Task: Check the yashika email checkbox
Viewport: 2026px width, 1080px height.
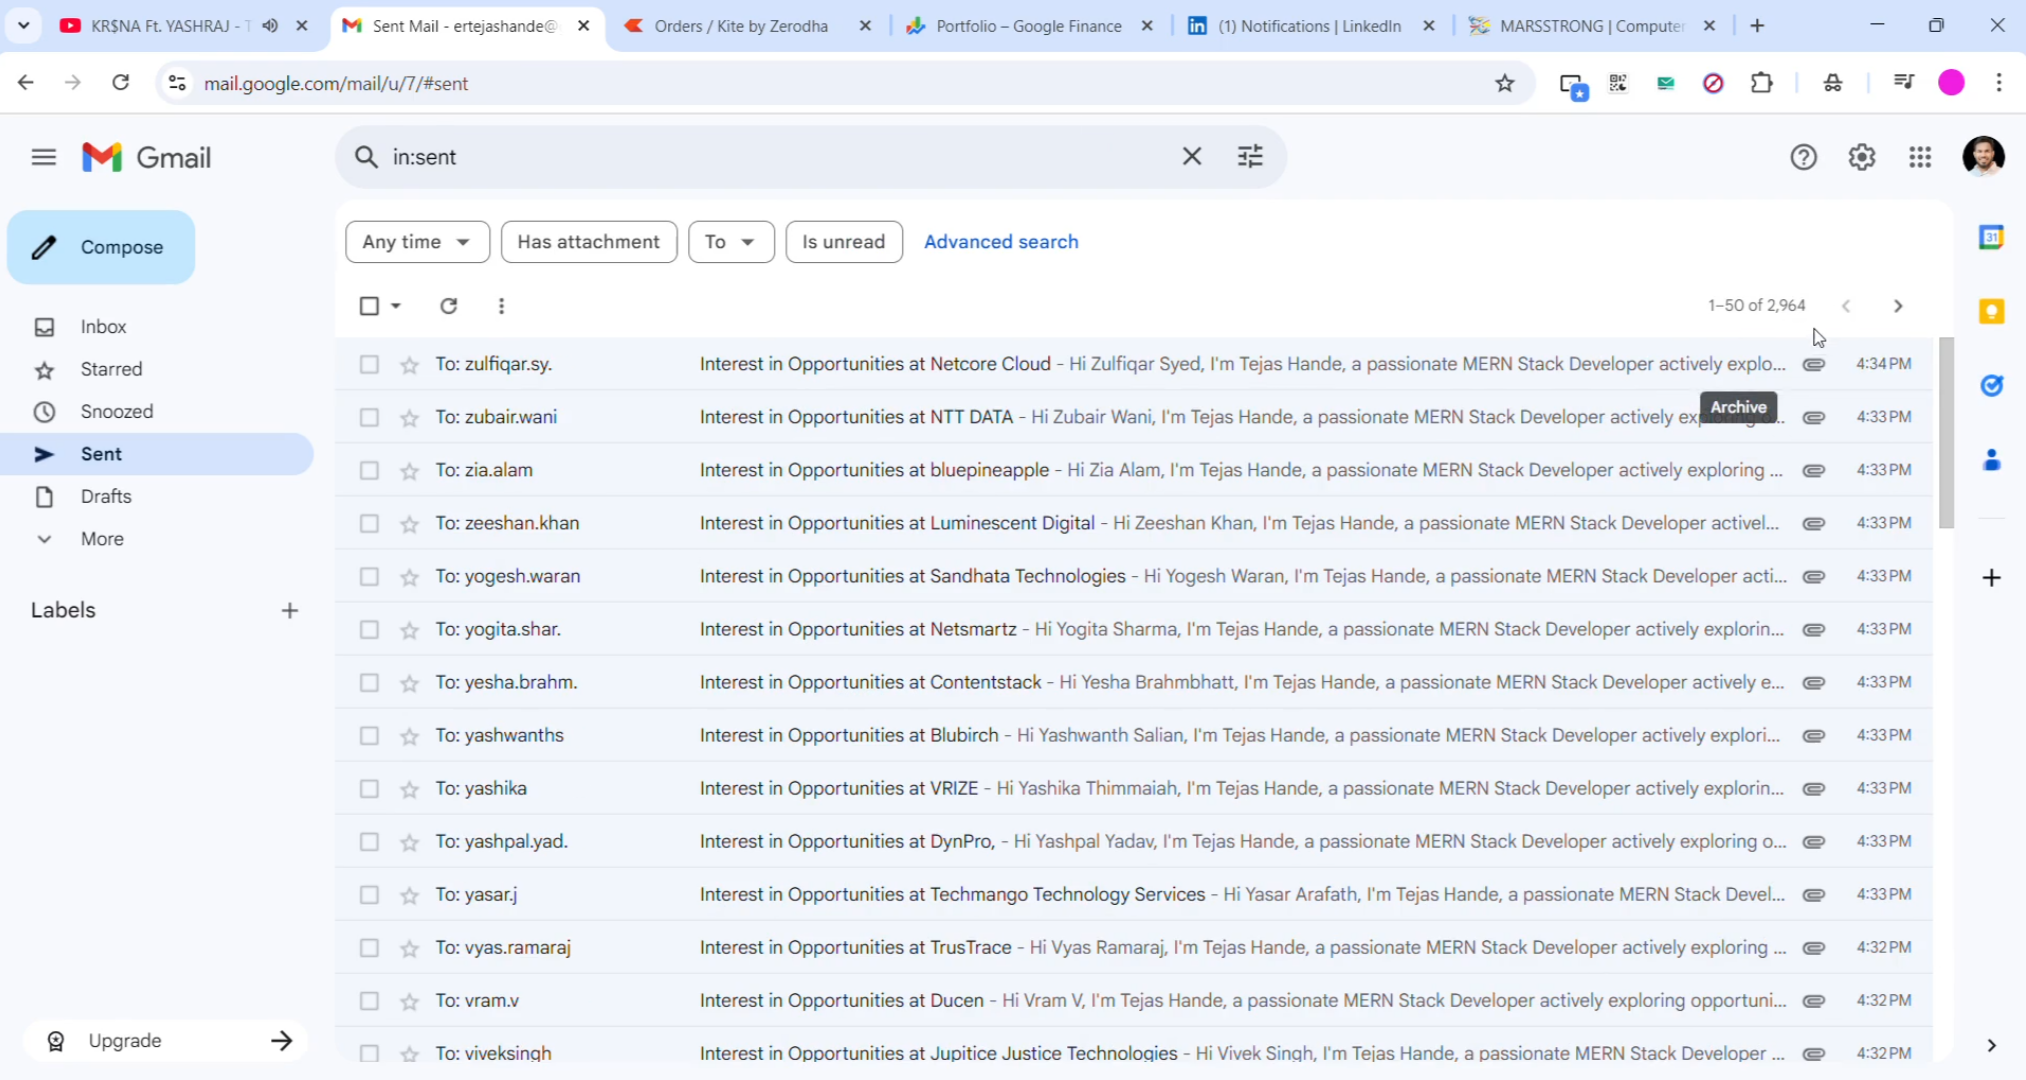Action: pyautogui.click(x=369, y=789)
